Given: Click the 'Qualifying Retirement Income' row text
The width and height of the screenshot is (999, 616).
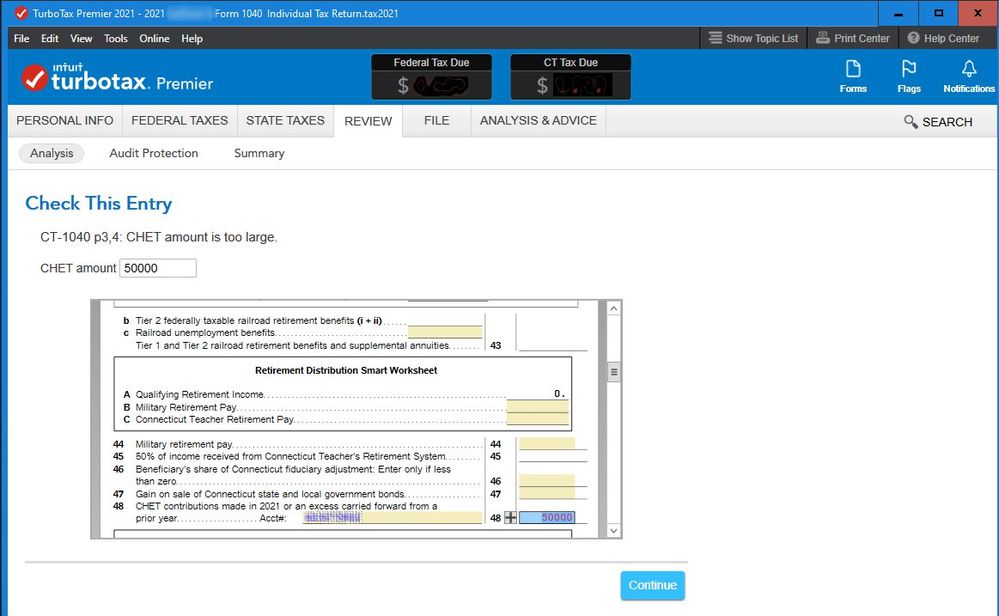Looking at the screenshot, I should (x=199, y=394).
